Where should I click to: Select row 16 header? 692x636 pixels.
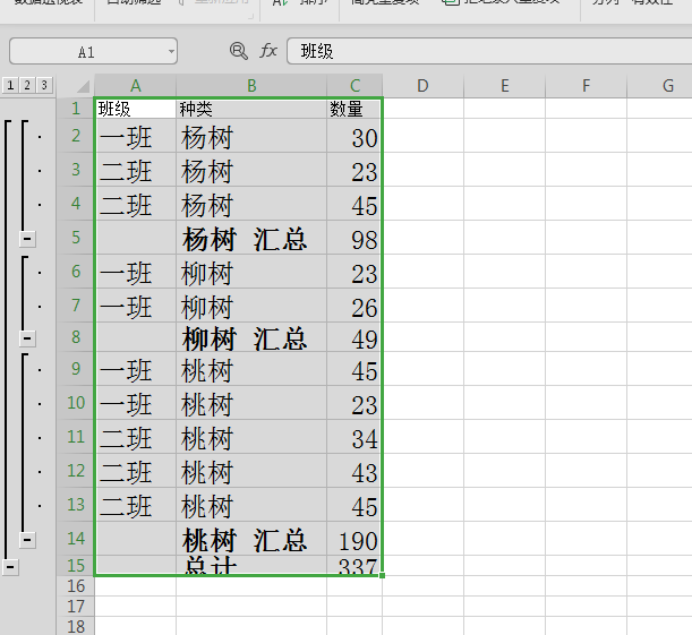click(75, 586)
